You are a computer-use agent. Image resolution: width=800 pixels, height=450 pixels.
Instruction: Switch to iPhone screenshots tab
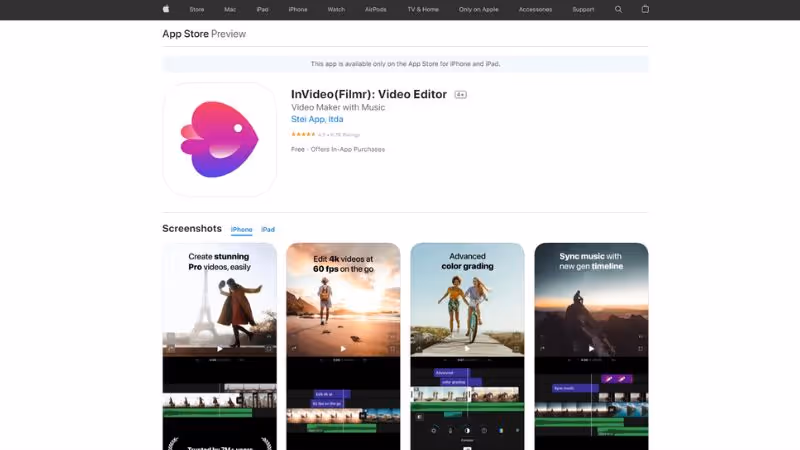[241, 230]
